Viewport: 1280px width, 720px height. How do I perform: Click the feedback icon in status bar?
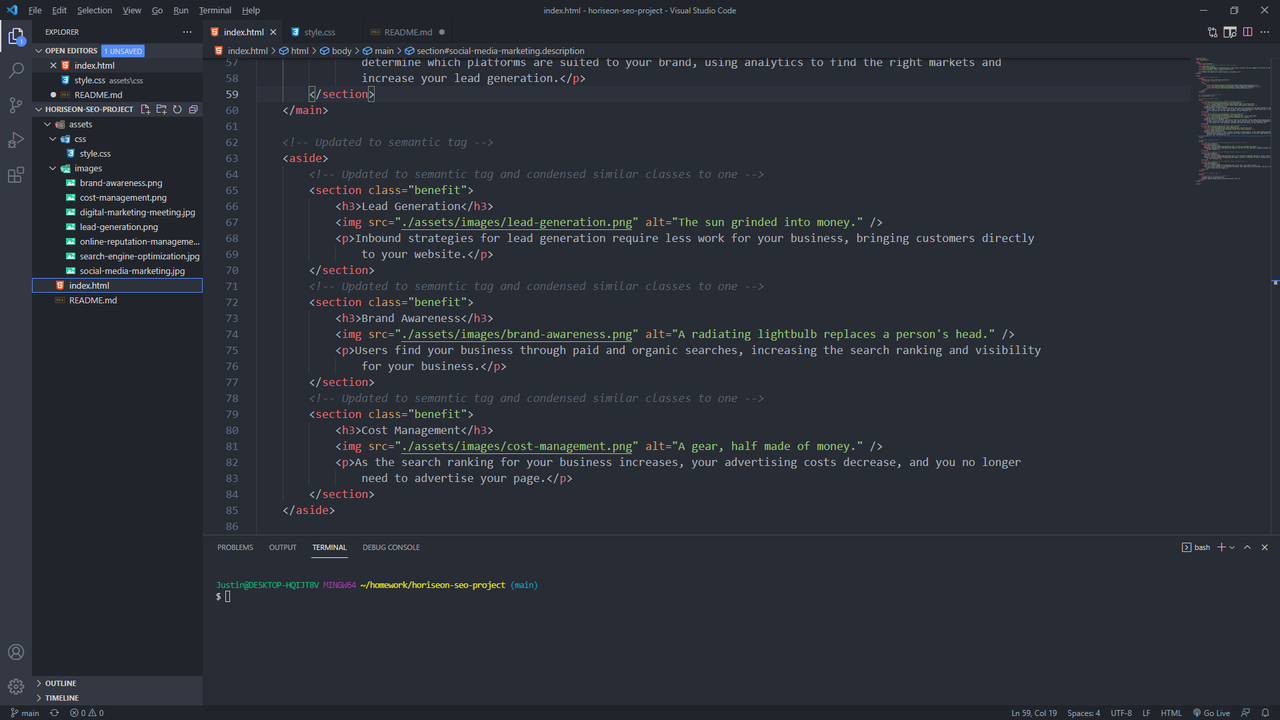point(1246,713)
